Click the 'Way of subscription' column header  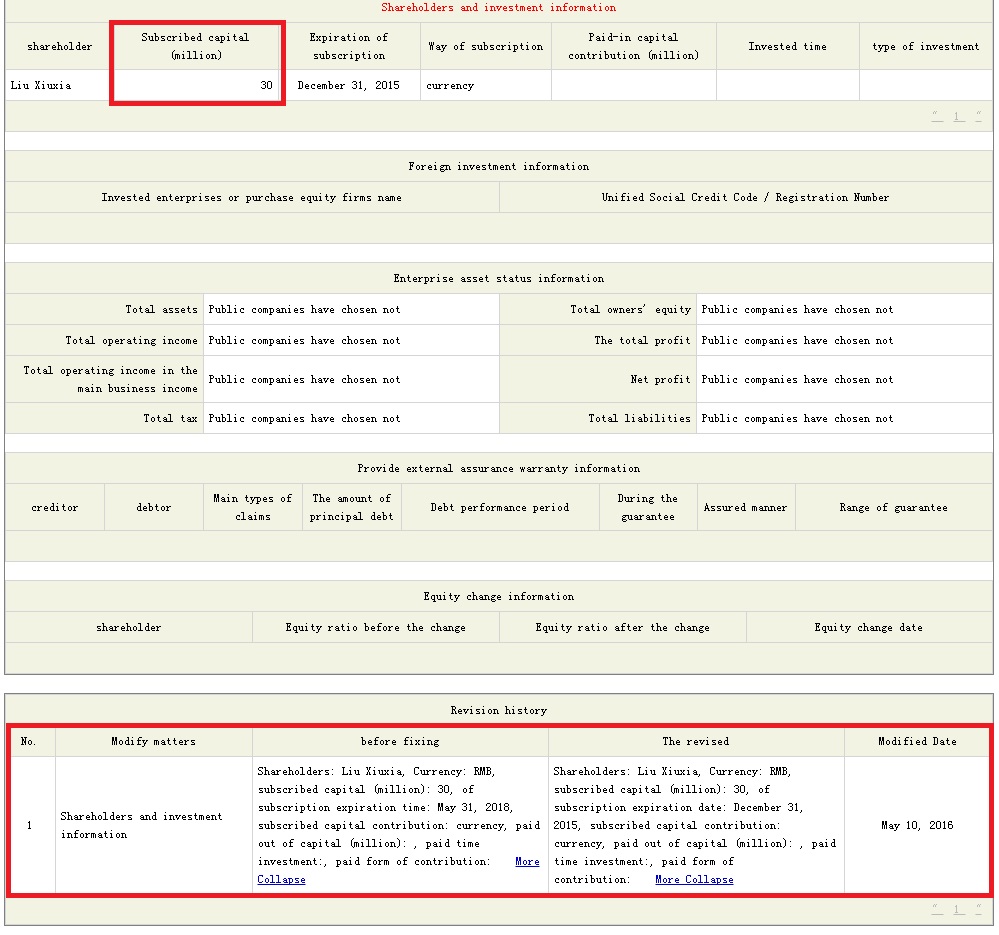485,46
